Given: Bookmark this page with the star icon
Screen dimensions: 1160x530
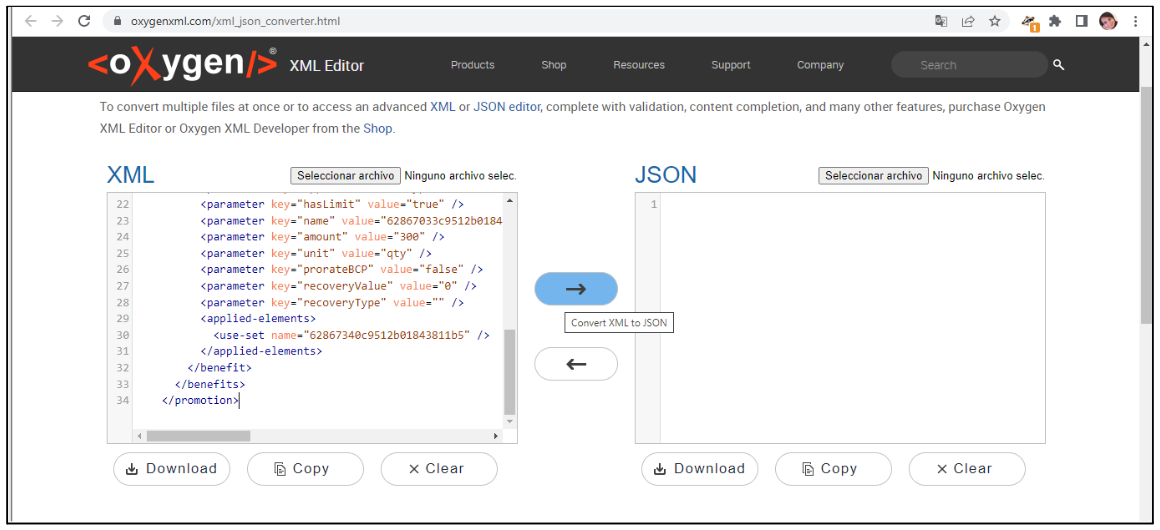Looking at the screenshot, I should click(x=995, y=21).
